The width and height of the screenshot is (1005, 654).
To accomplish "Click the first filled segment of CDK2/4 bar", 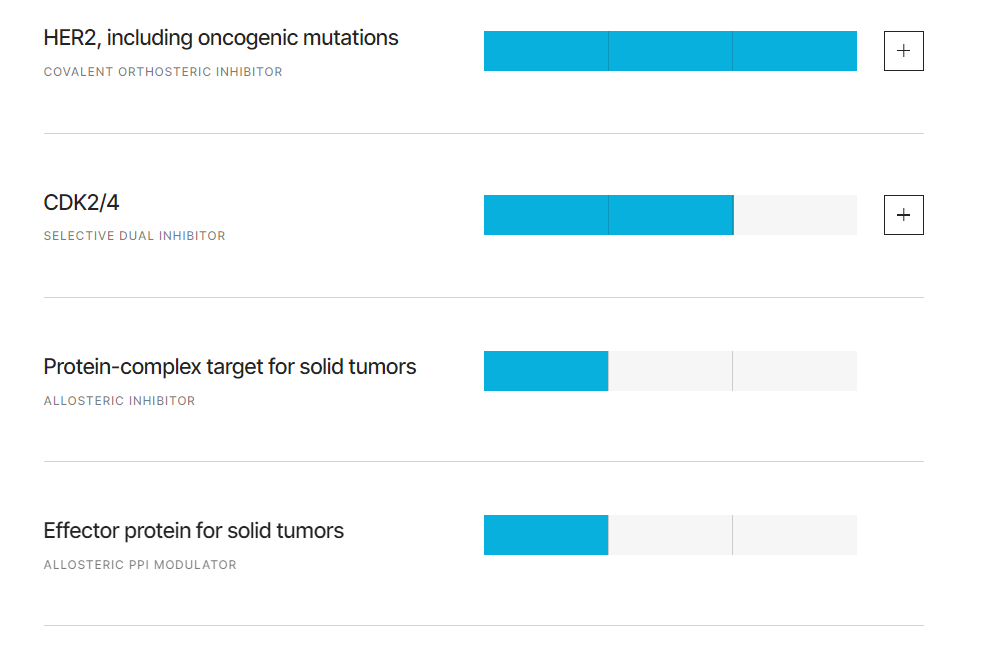I will pos(545,215).
